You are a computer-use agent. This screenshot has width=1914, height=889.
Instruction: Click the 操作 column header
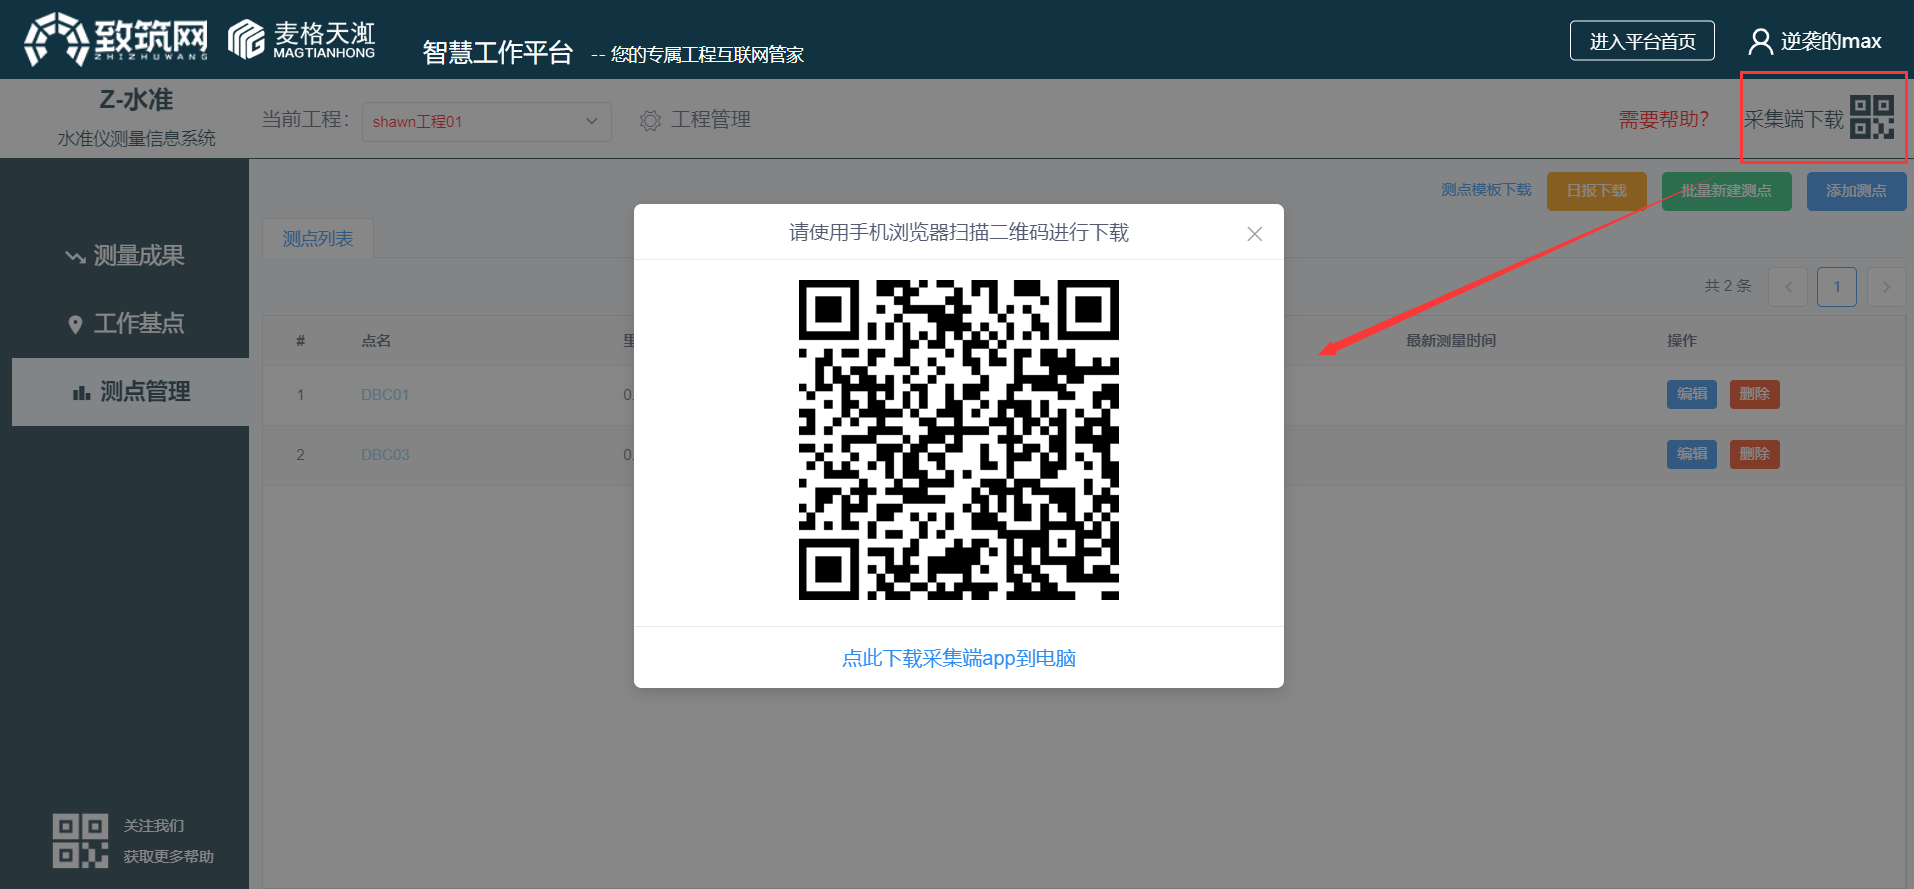click(1682, 341)
